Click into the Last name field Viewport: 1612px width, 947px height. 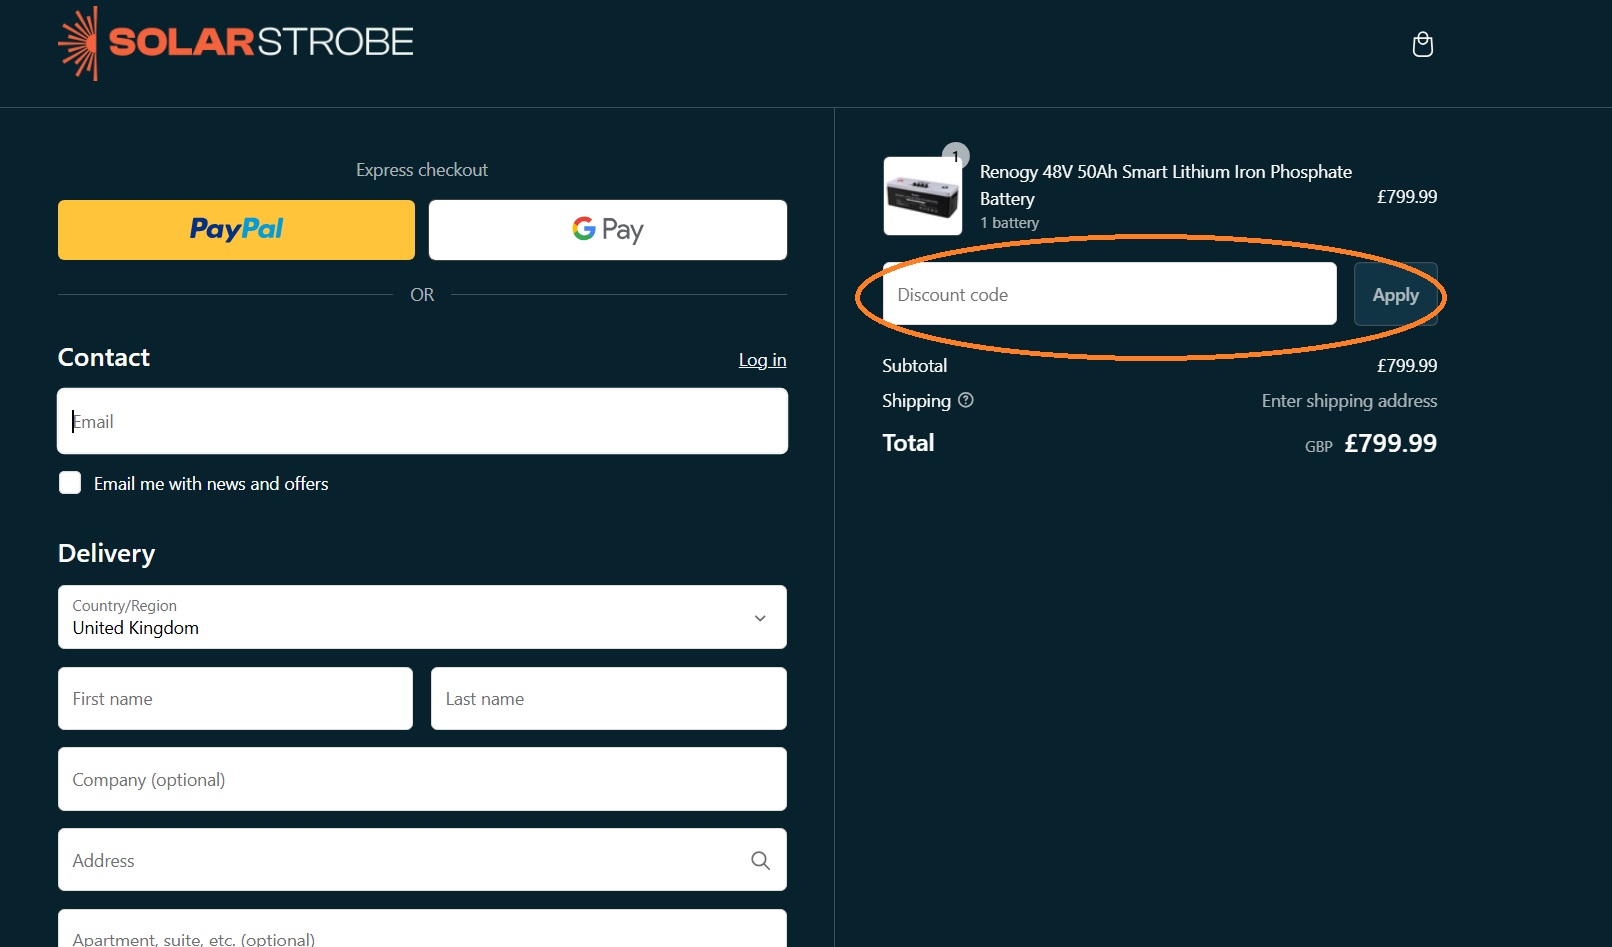(x=608, y=699)
